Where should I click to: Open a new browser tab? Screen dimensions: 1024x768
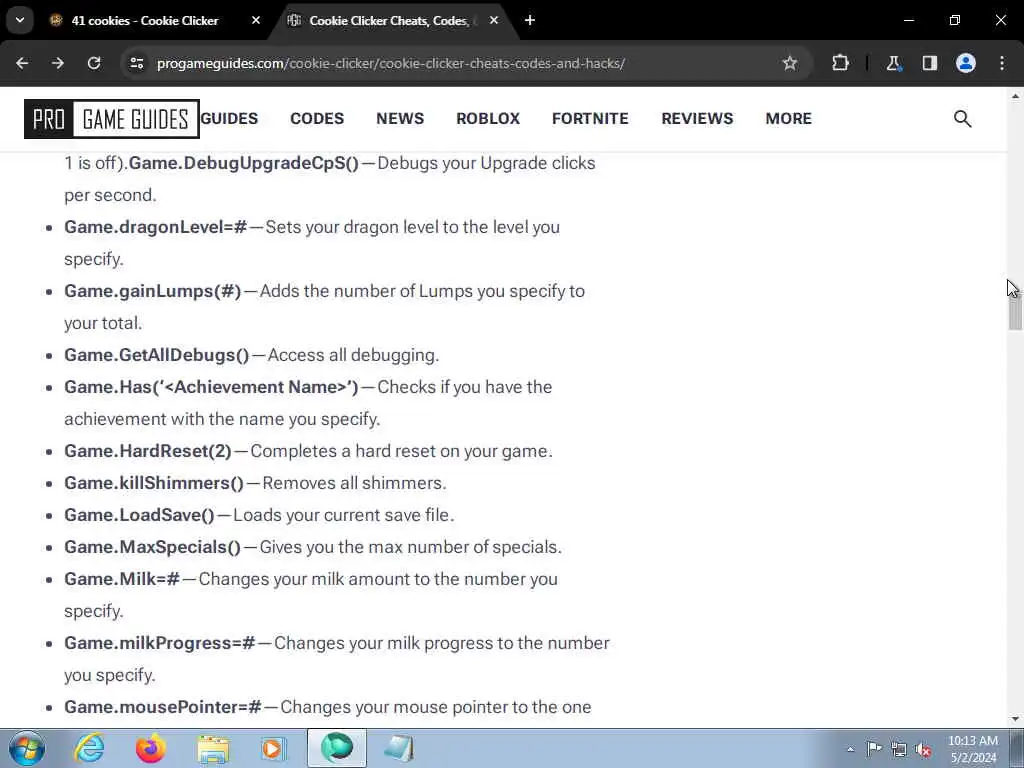point(530,20)
